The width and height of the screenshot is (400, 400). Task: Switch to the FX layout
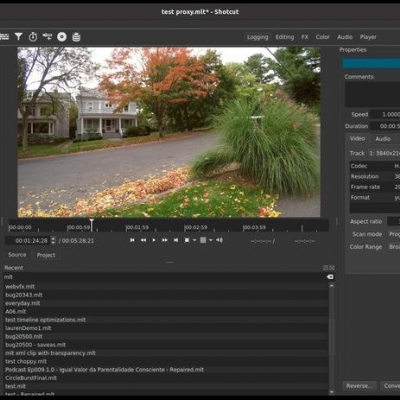[305, 37]
